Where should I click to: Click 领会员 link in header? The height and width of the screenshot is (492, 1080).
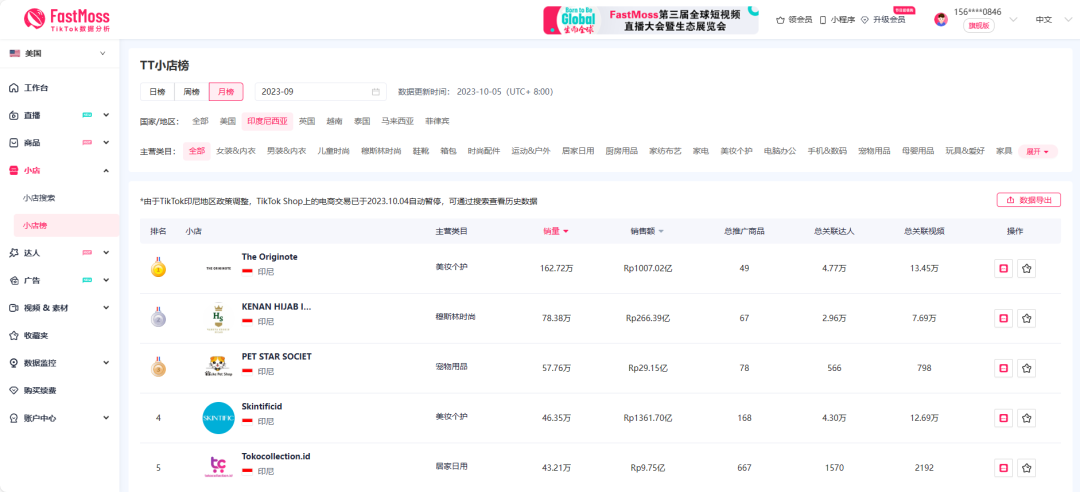click(x=793, y=19)
